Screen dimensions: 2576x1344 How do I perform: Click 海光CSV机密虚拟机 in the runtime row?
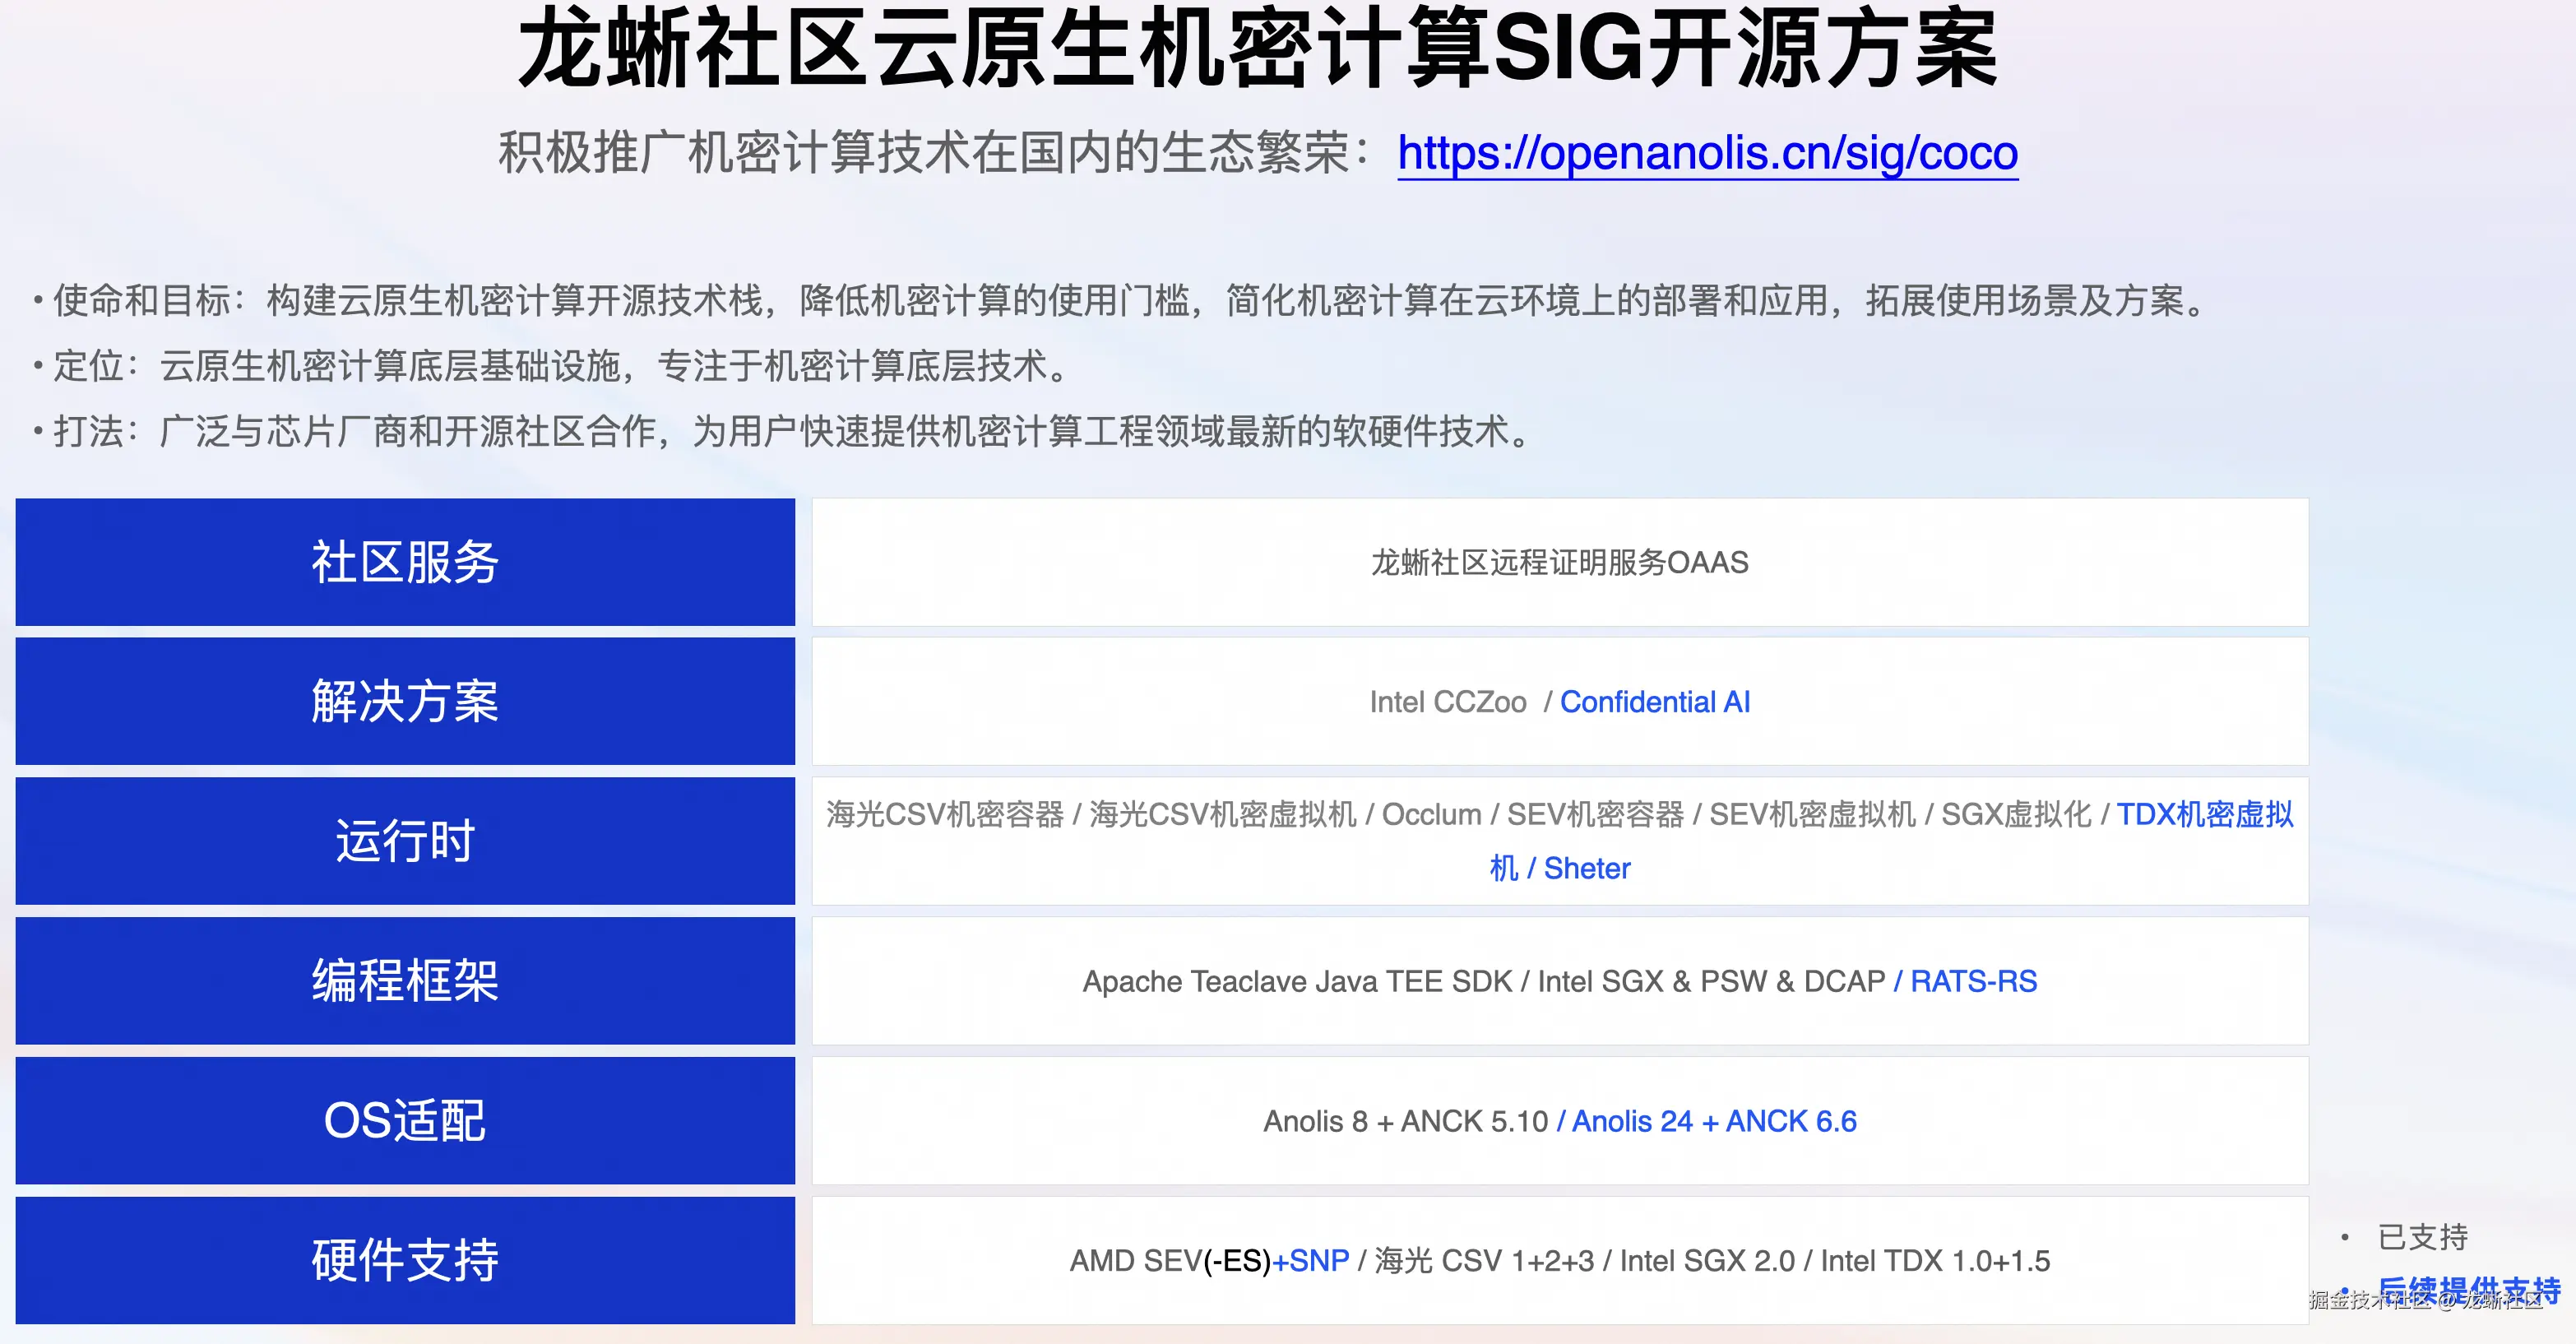(x=1223, y=815)
